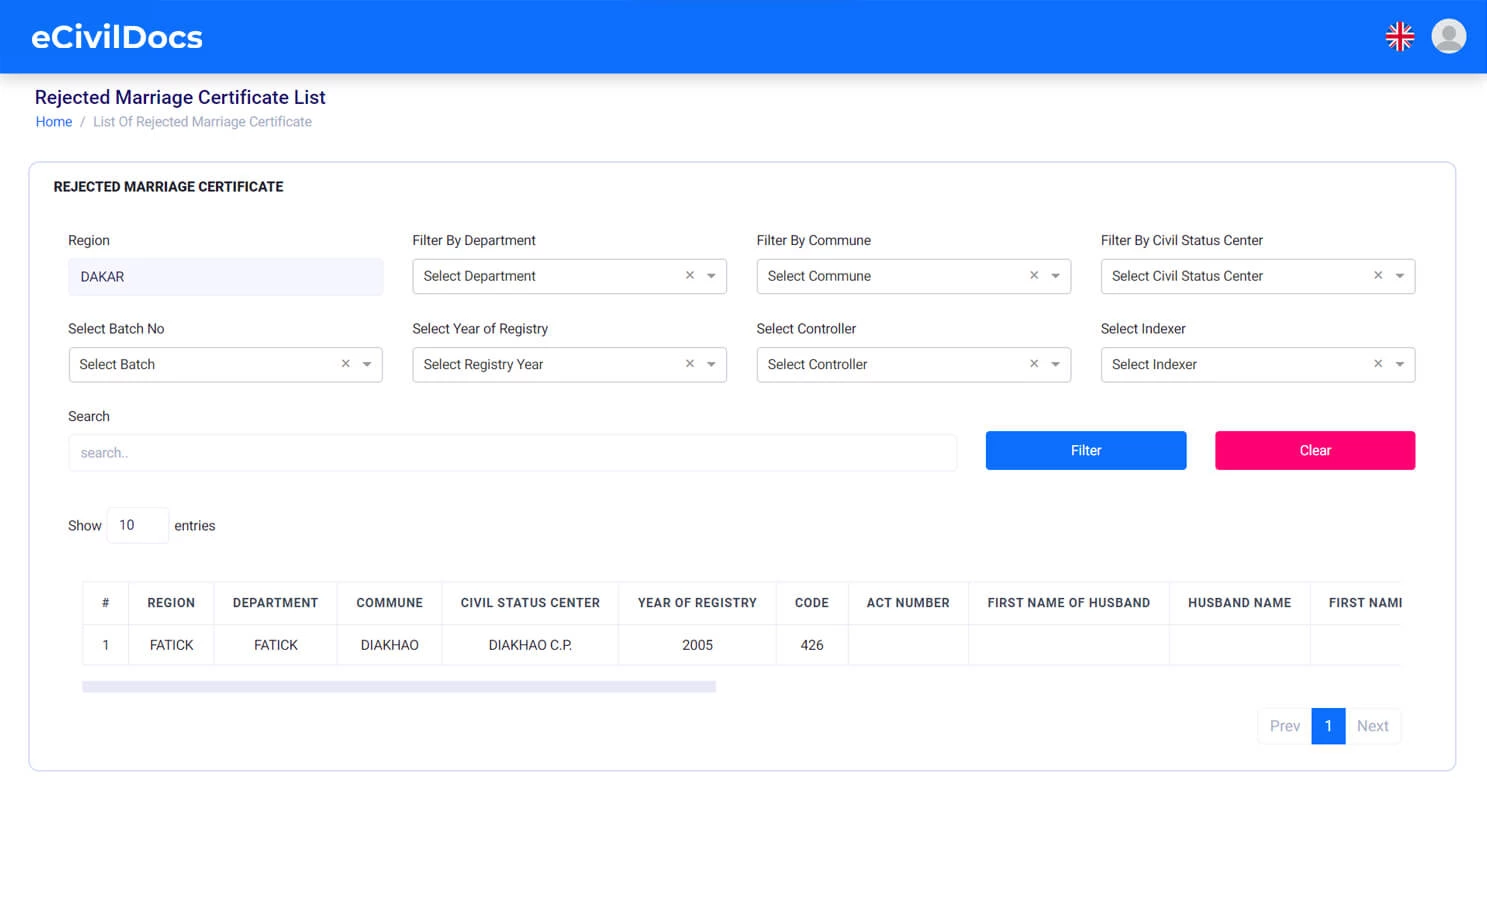This screenshot has height=923, width=1487.
Task: Click inside the search input field
Action: click(x=512, y=452)
